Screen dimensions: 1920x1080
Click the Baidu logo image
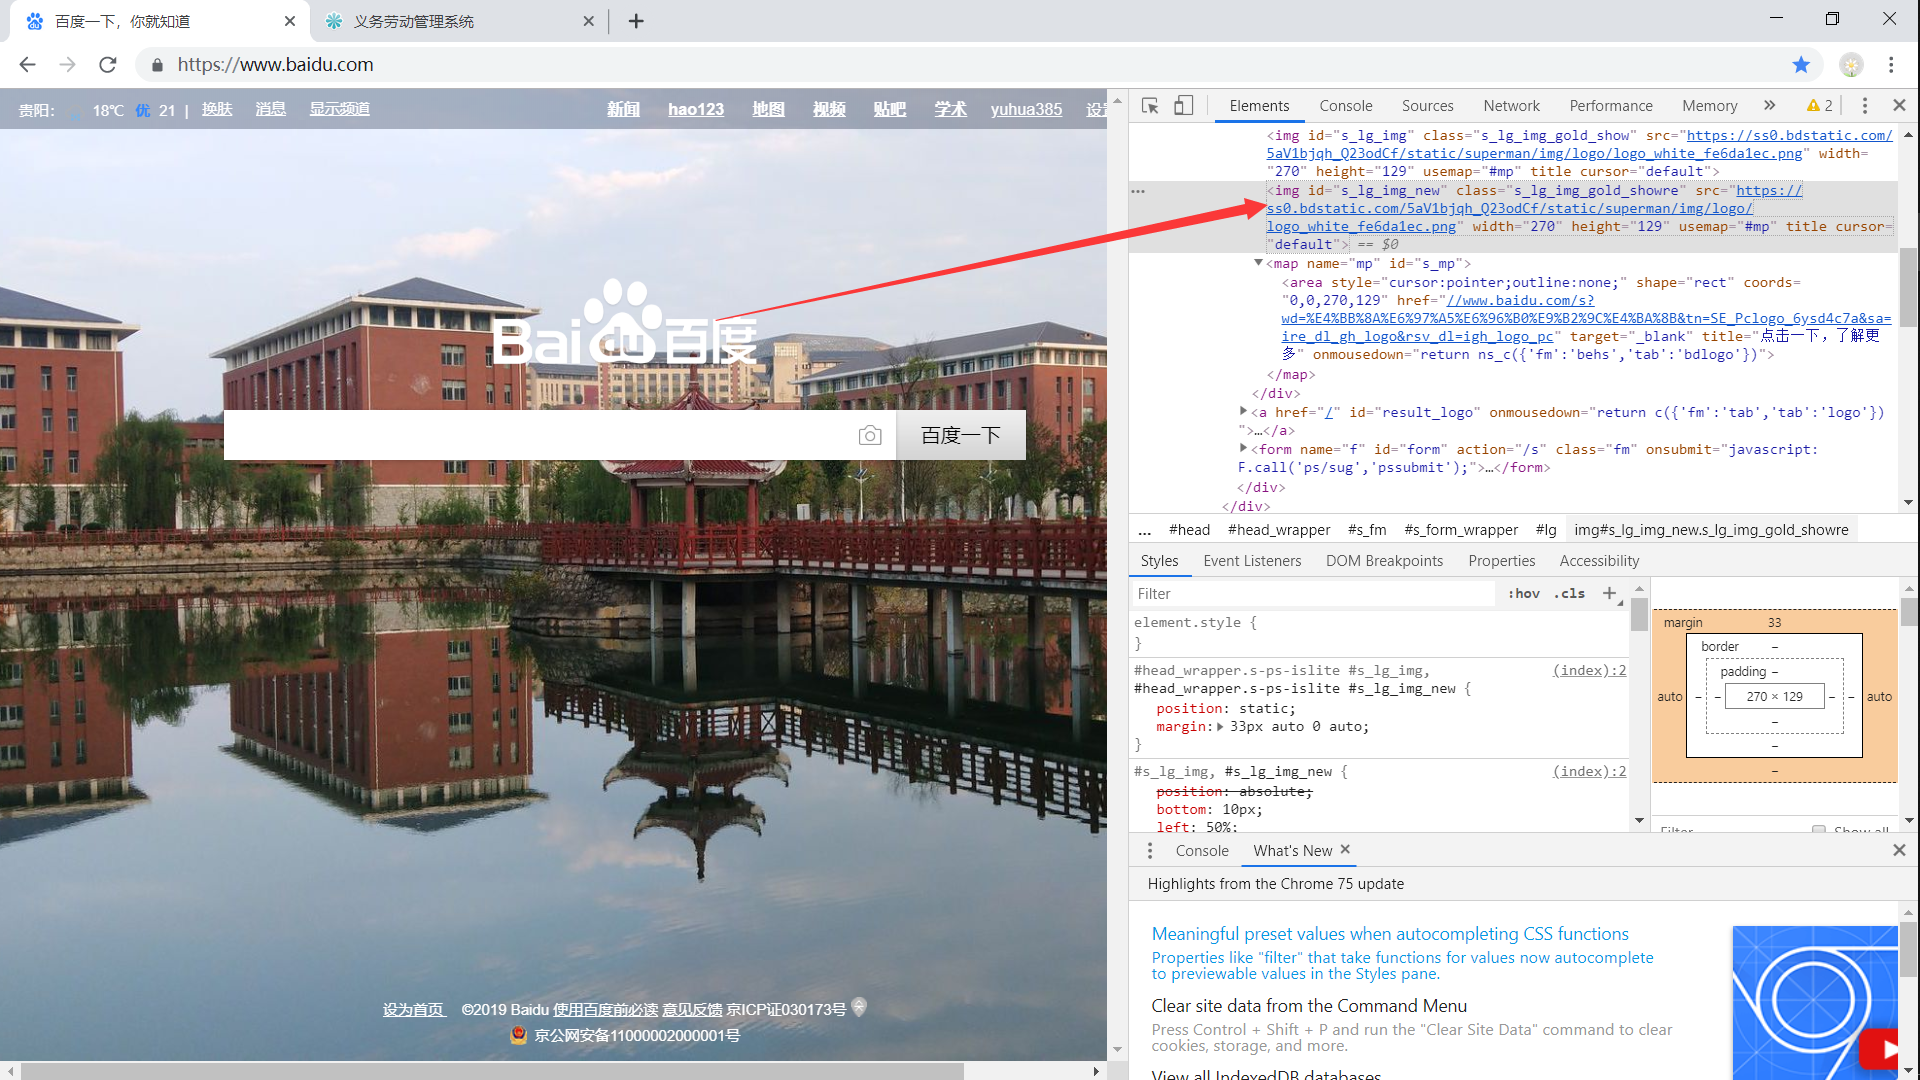pyautogui.click(x=624, y=322)
